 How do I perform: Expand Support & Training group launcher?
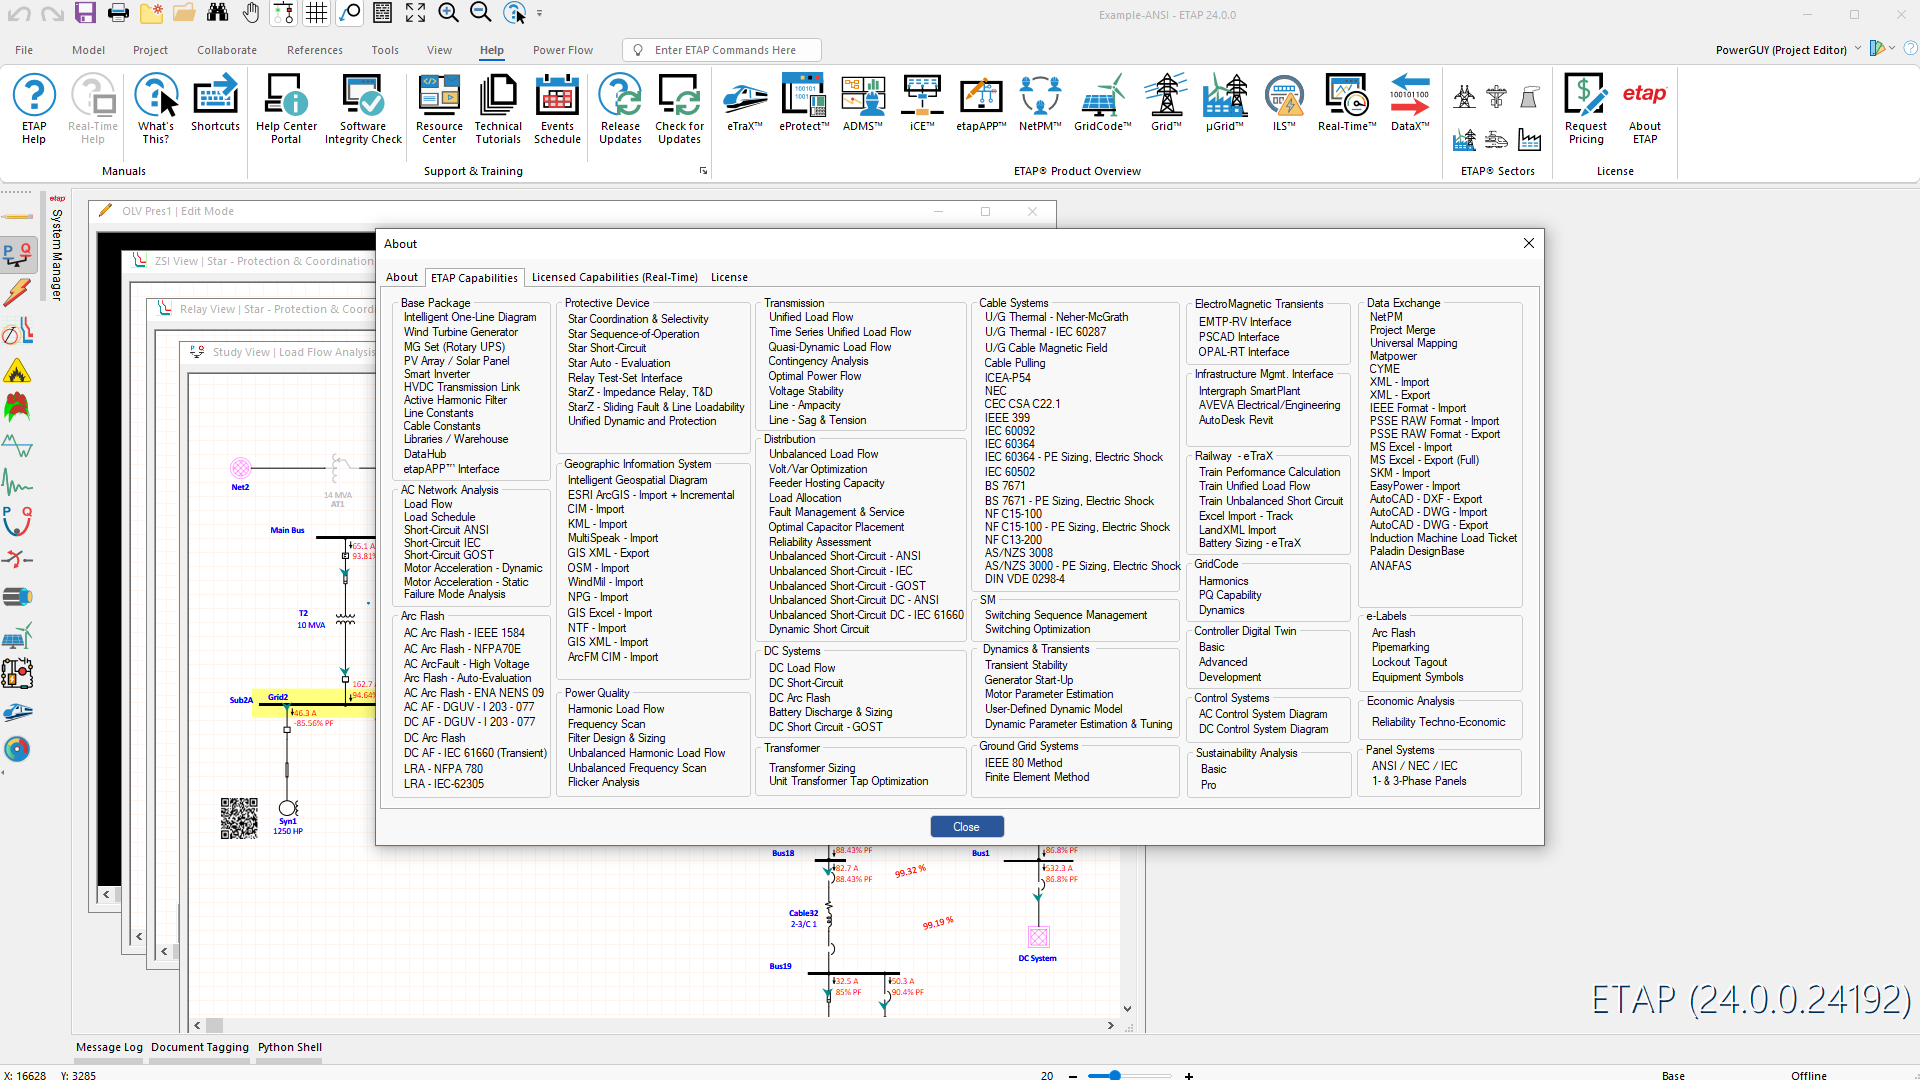click(x=703, y=171)
